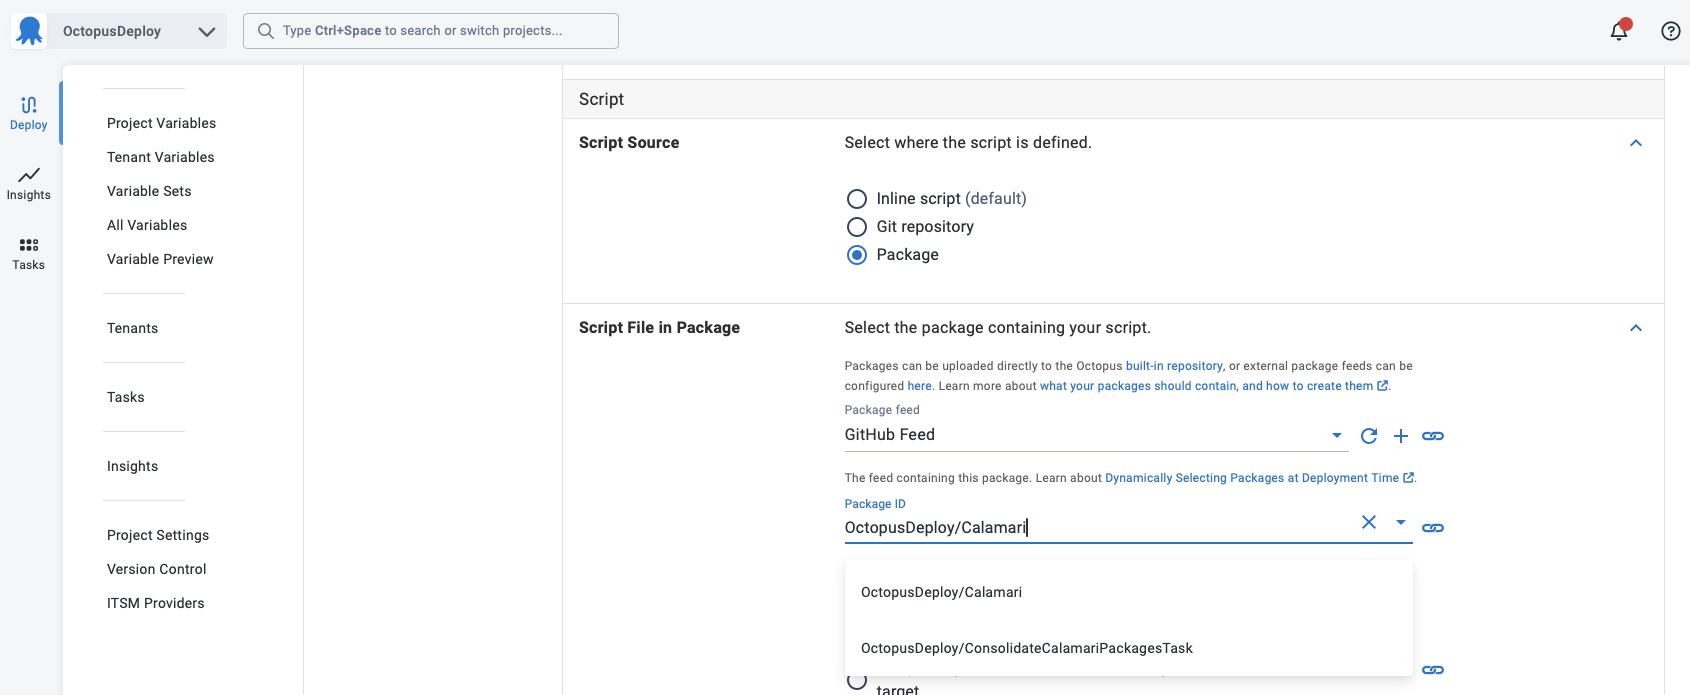Pick OctopusDeploy/ConsolidateCalamariPackagesTask from suggestions
Screen dimensions: 1690x695
click(x=1026, y=648)
